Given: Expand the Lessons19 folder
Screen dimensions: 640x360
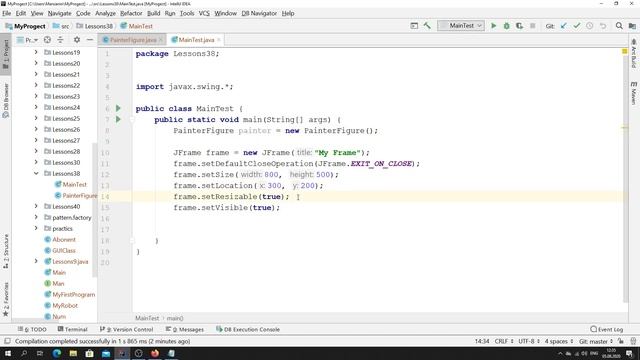Looking at the screenshot, I should tap(36, 52).
